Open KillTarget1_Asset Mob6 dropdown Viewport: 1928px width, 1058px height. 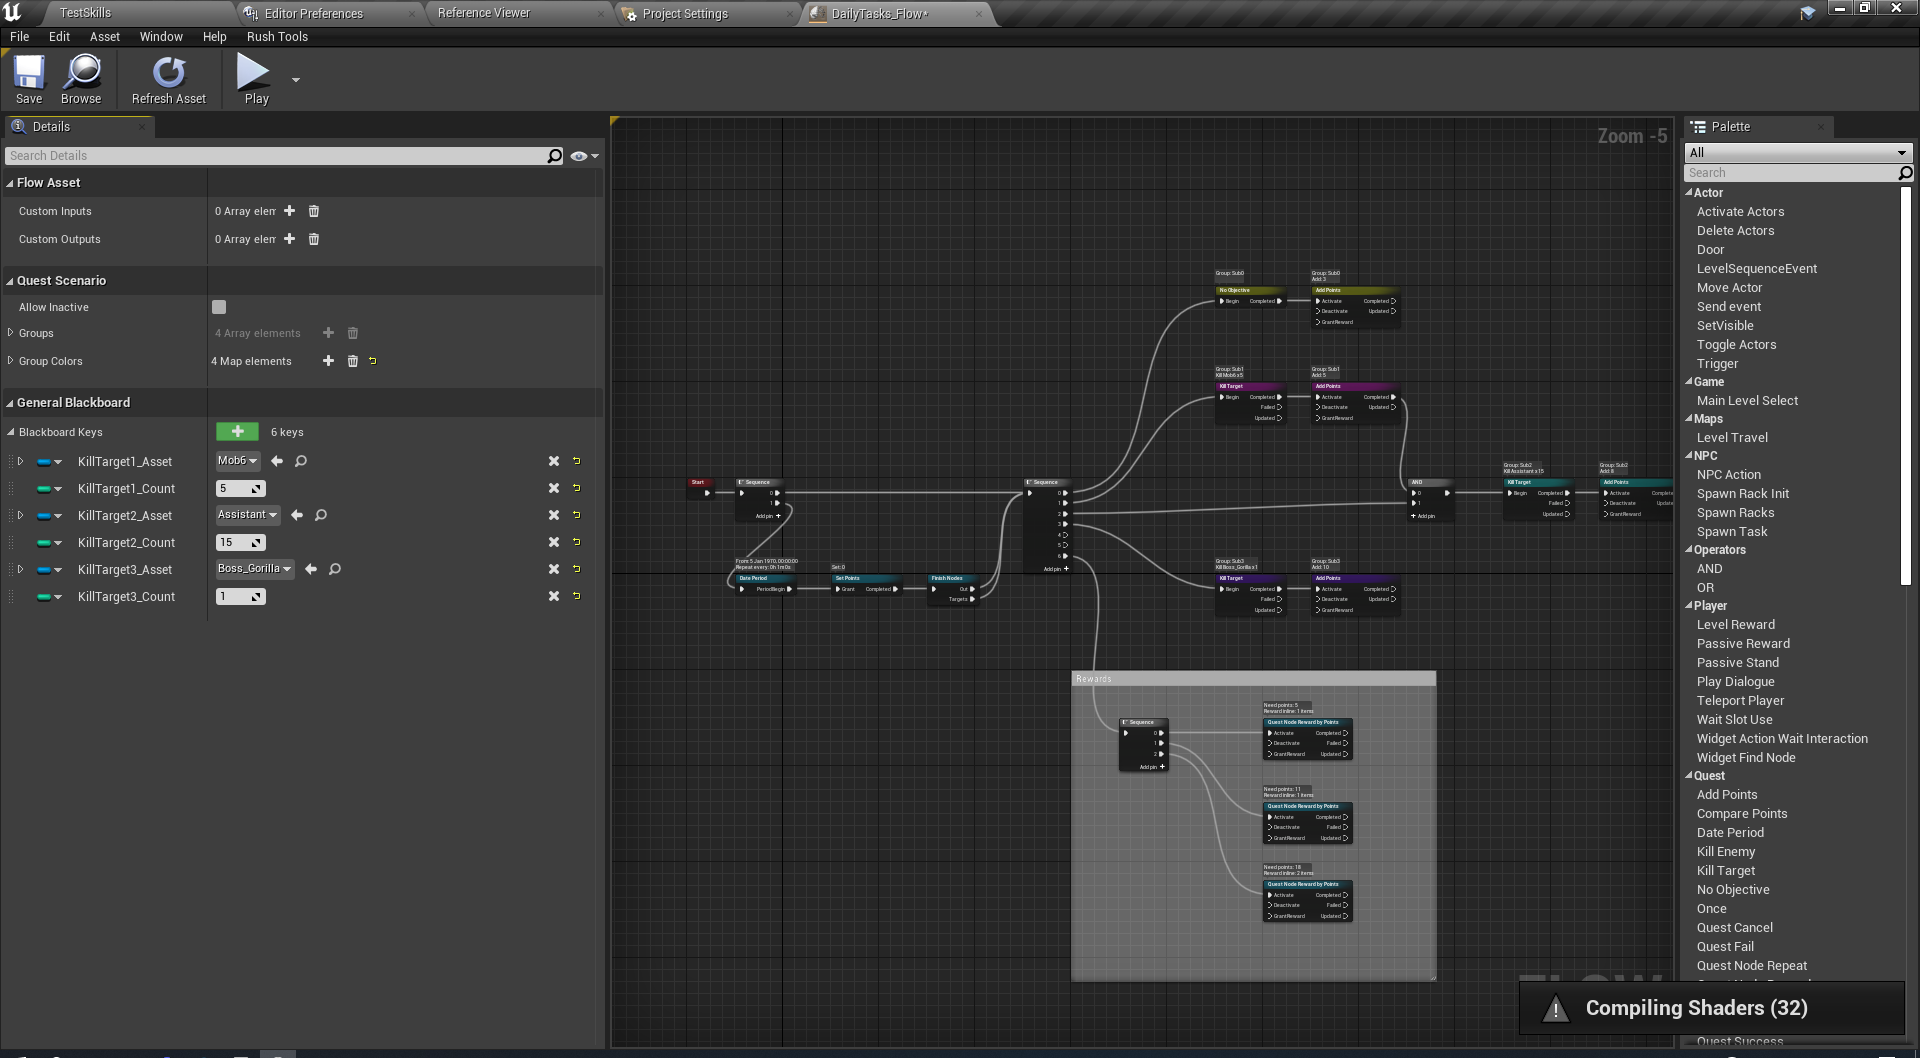238,461
